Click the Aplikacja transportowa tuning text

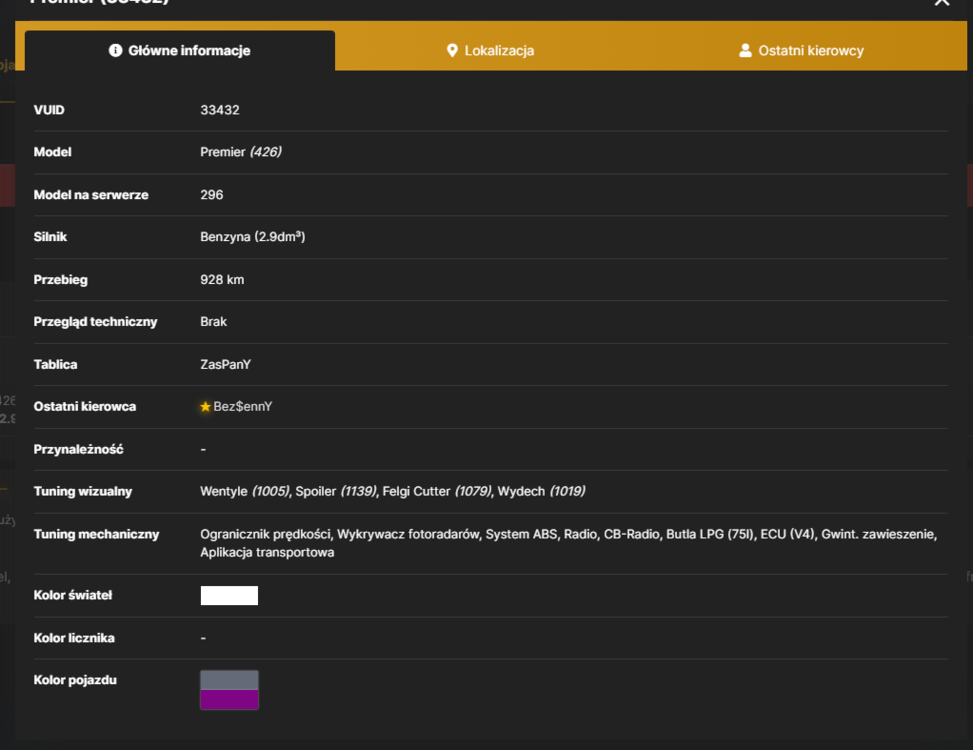point(267,552)
